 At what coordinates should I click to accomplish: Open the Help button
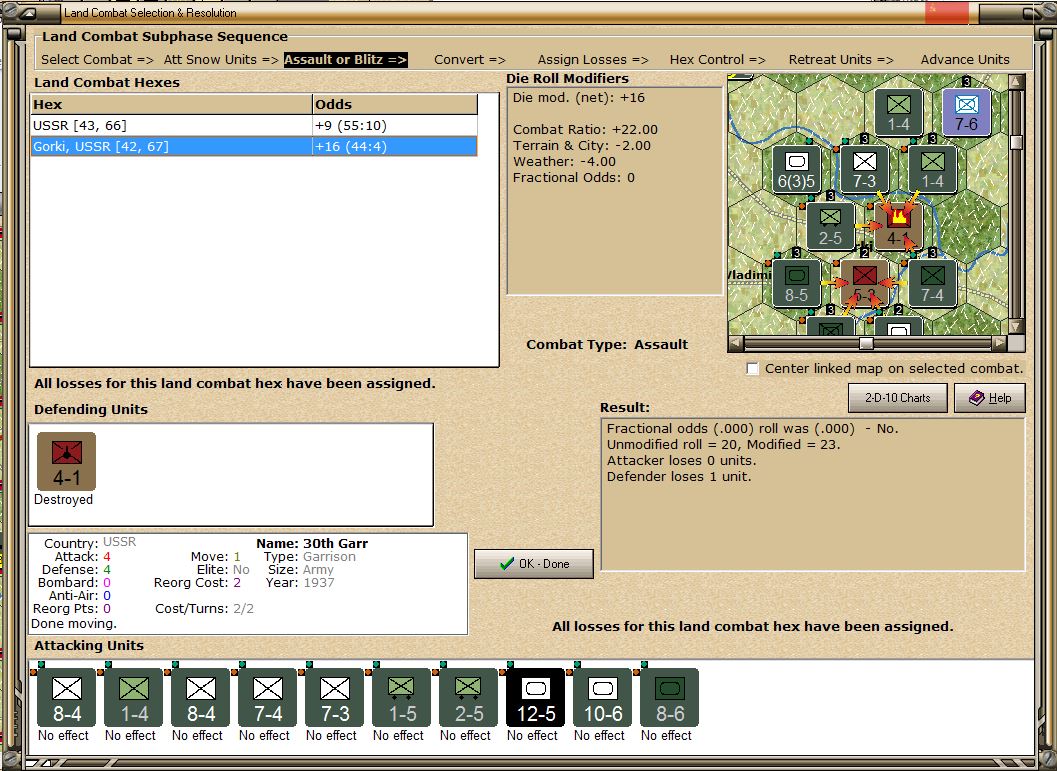[x=990, y=398]
